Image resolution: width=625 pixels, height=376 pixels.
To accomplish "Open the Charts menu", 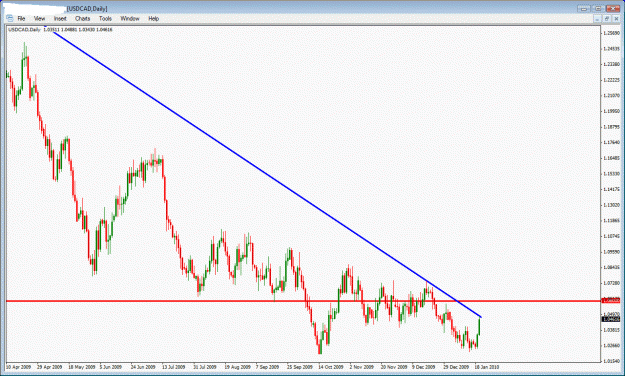I will [x=83, y=18].
